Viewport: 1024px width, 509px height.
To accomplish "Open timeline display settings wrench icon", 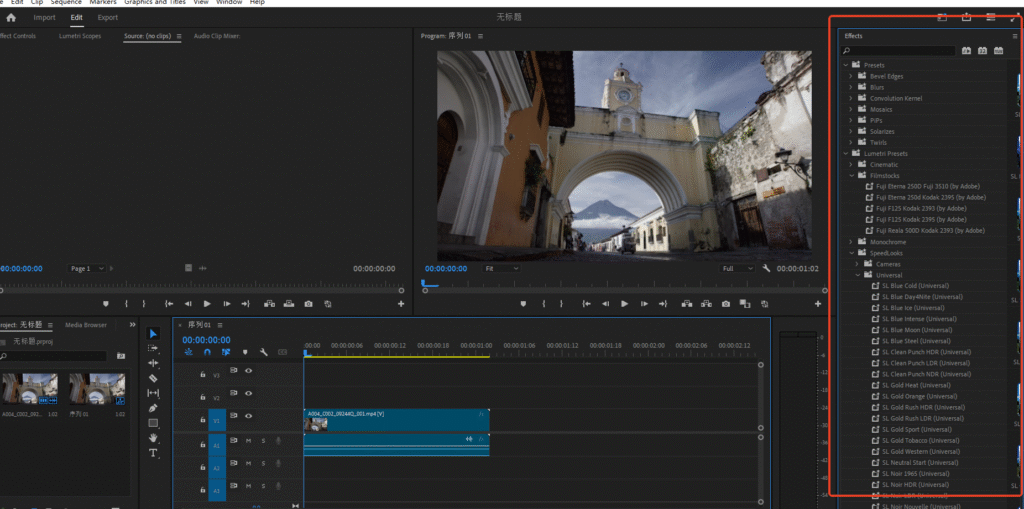I will [263, 352].
